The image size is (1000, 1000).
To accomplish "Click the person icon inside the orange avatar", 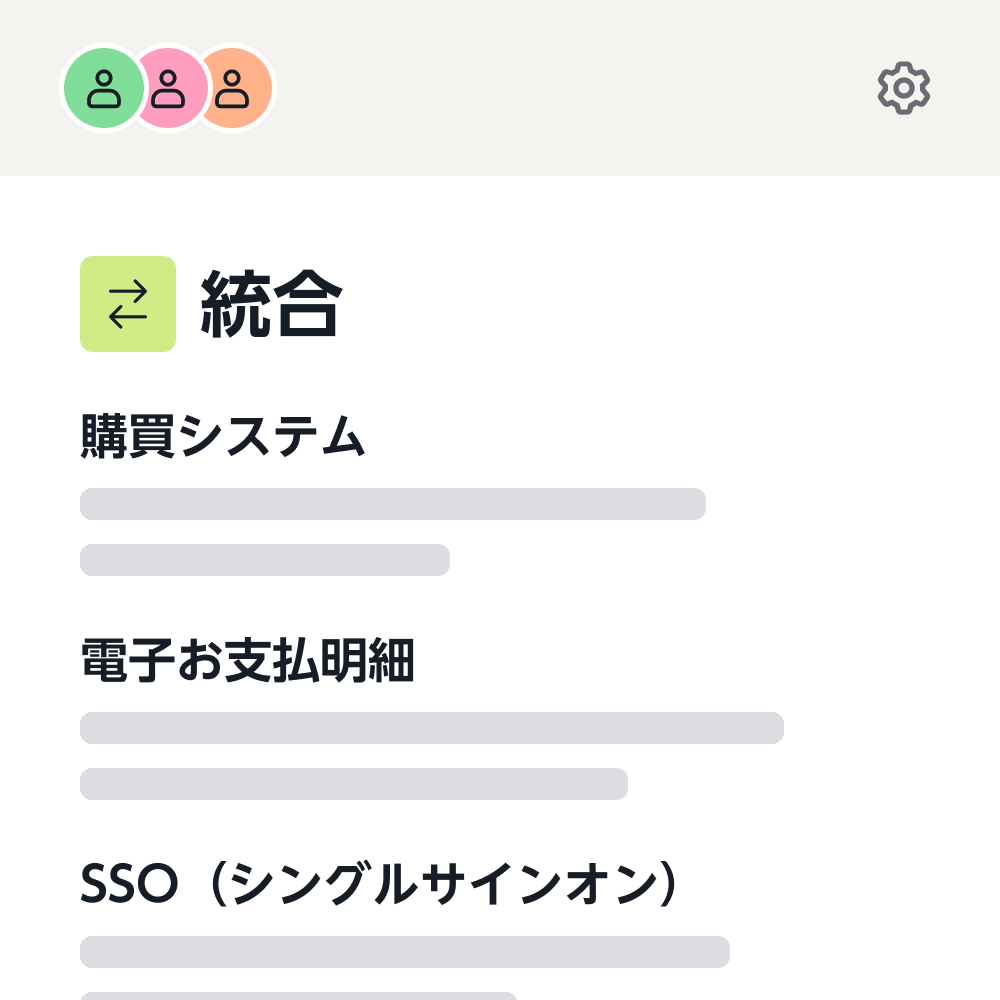I will click(x=233, y=88).
